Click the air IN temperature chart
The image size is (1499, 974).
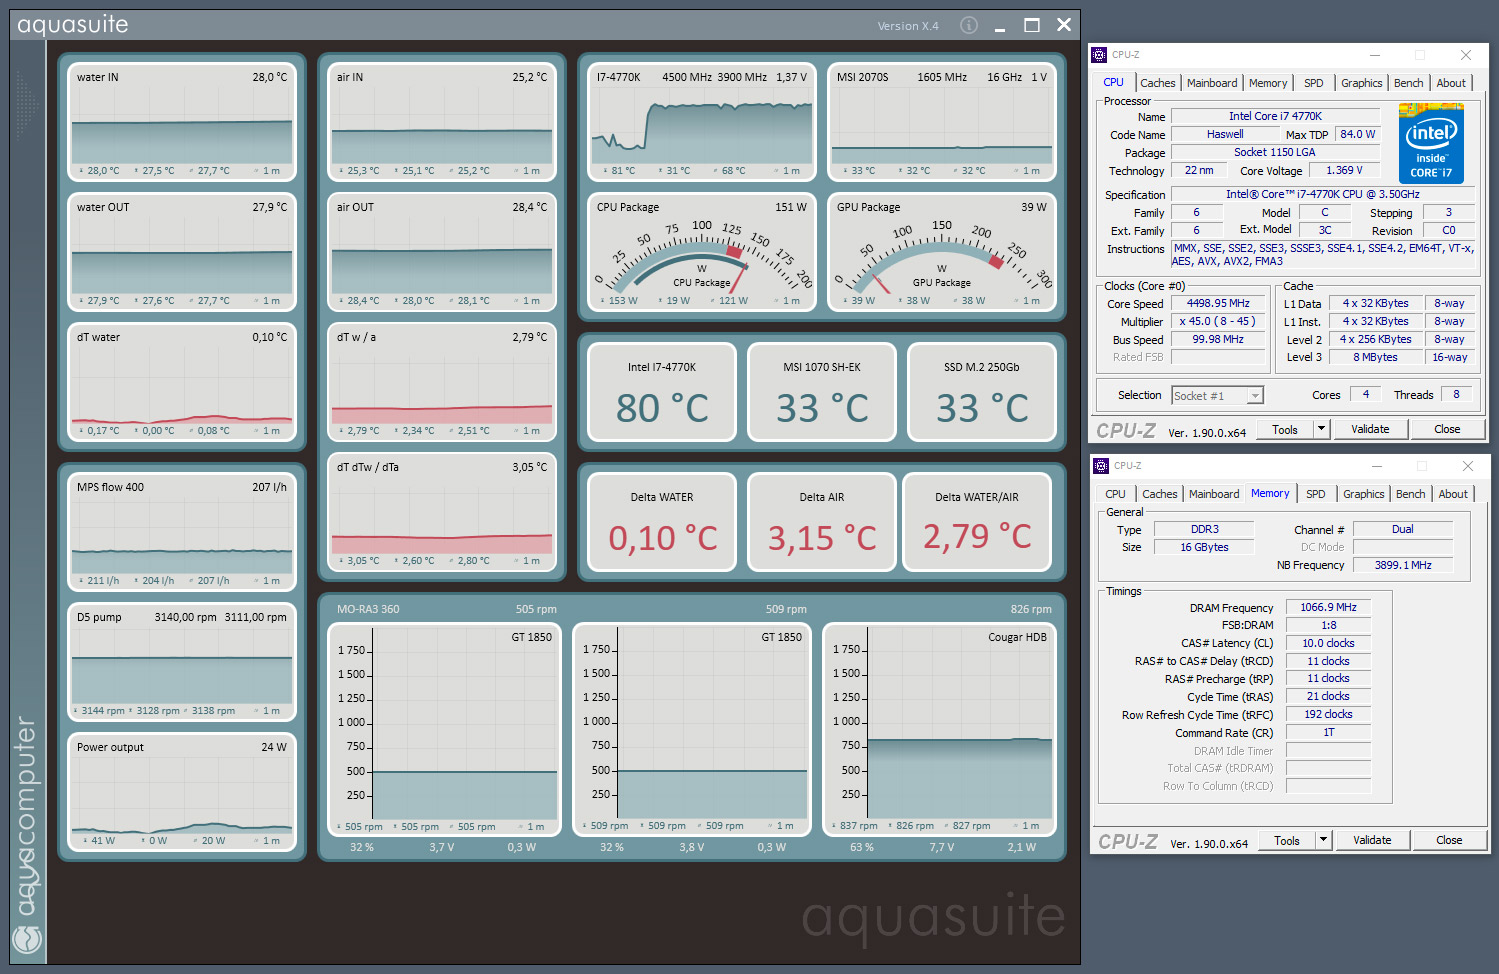point(442,122)
